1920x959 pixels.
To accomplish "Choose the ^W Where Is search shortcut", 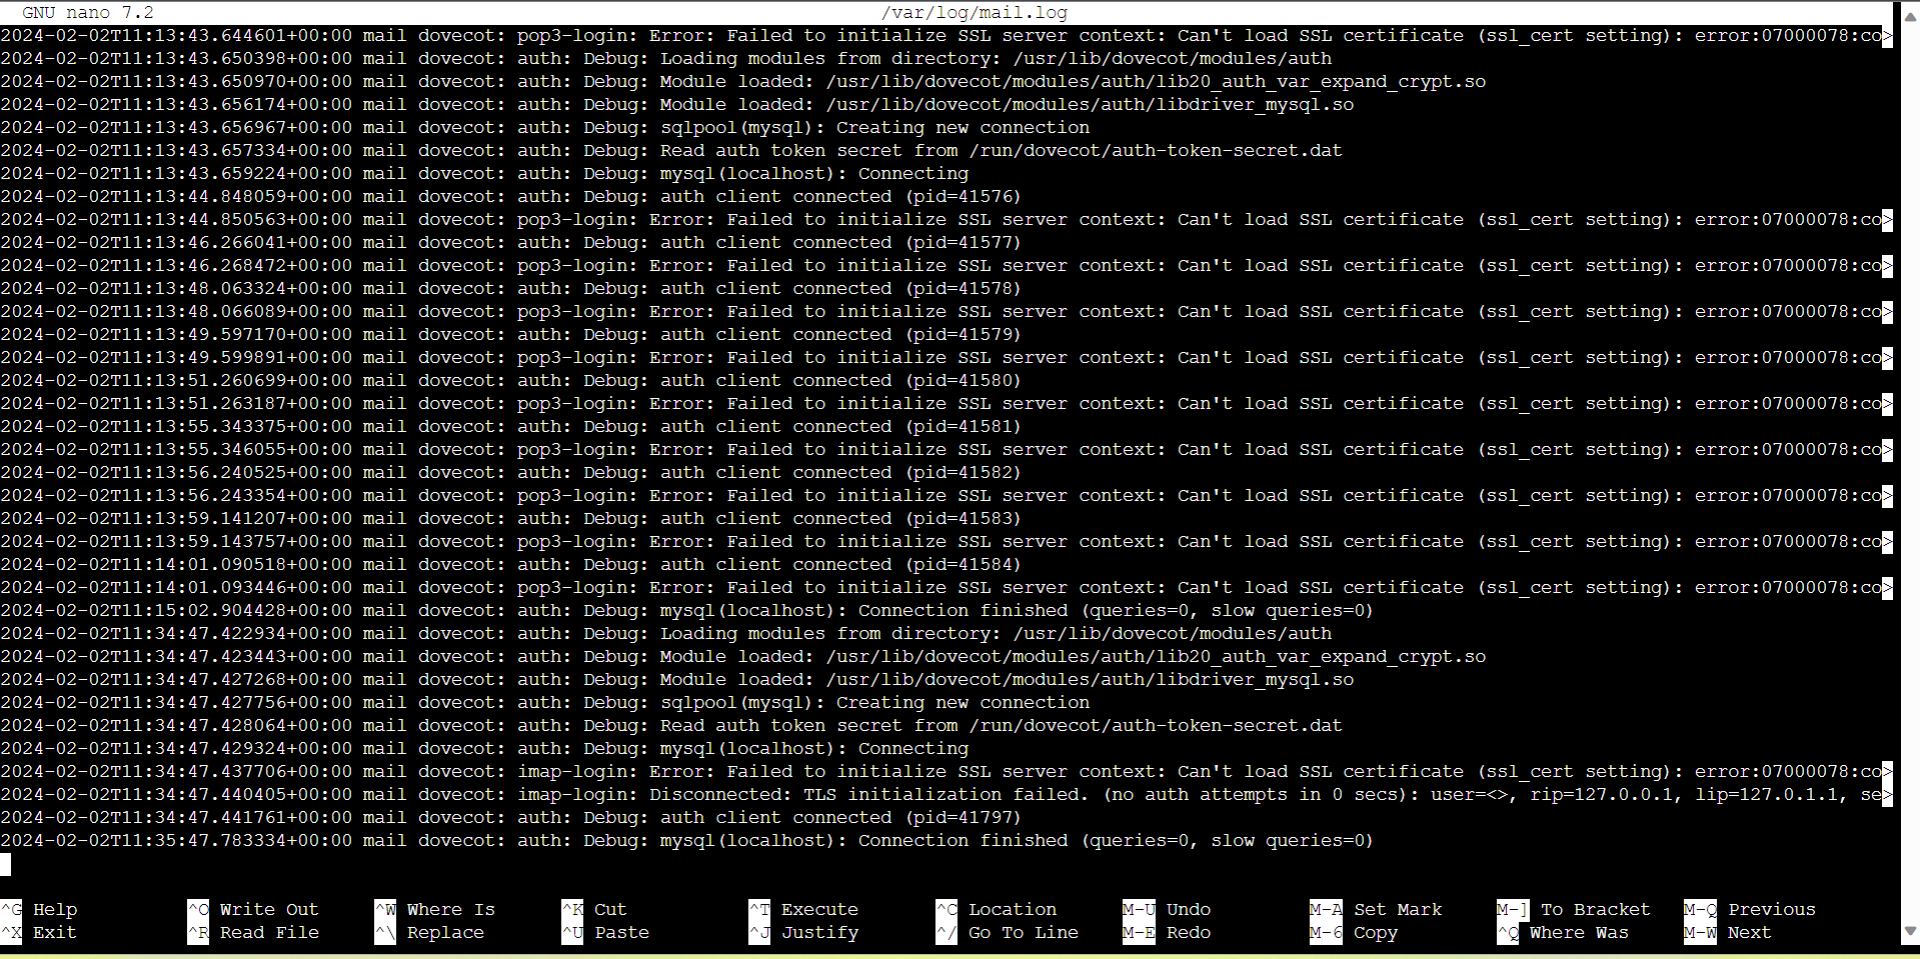I will [x=435, y=909].
